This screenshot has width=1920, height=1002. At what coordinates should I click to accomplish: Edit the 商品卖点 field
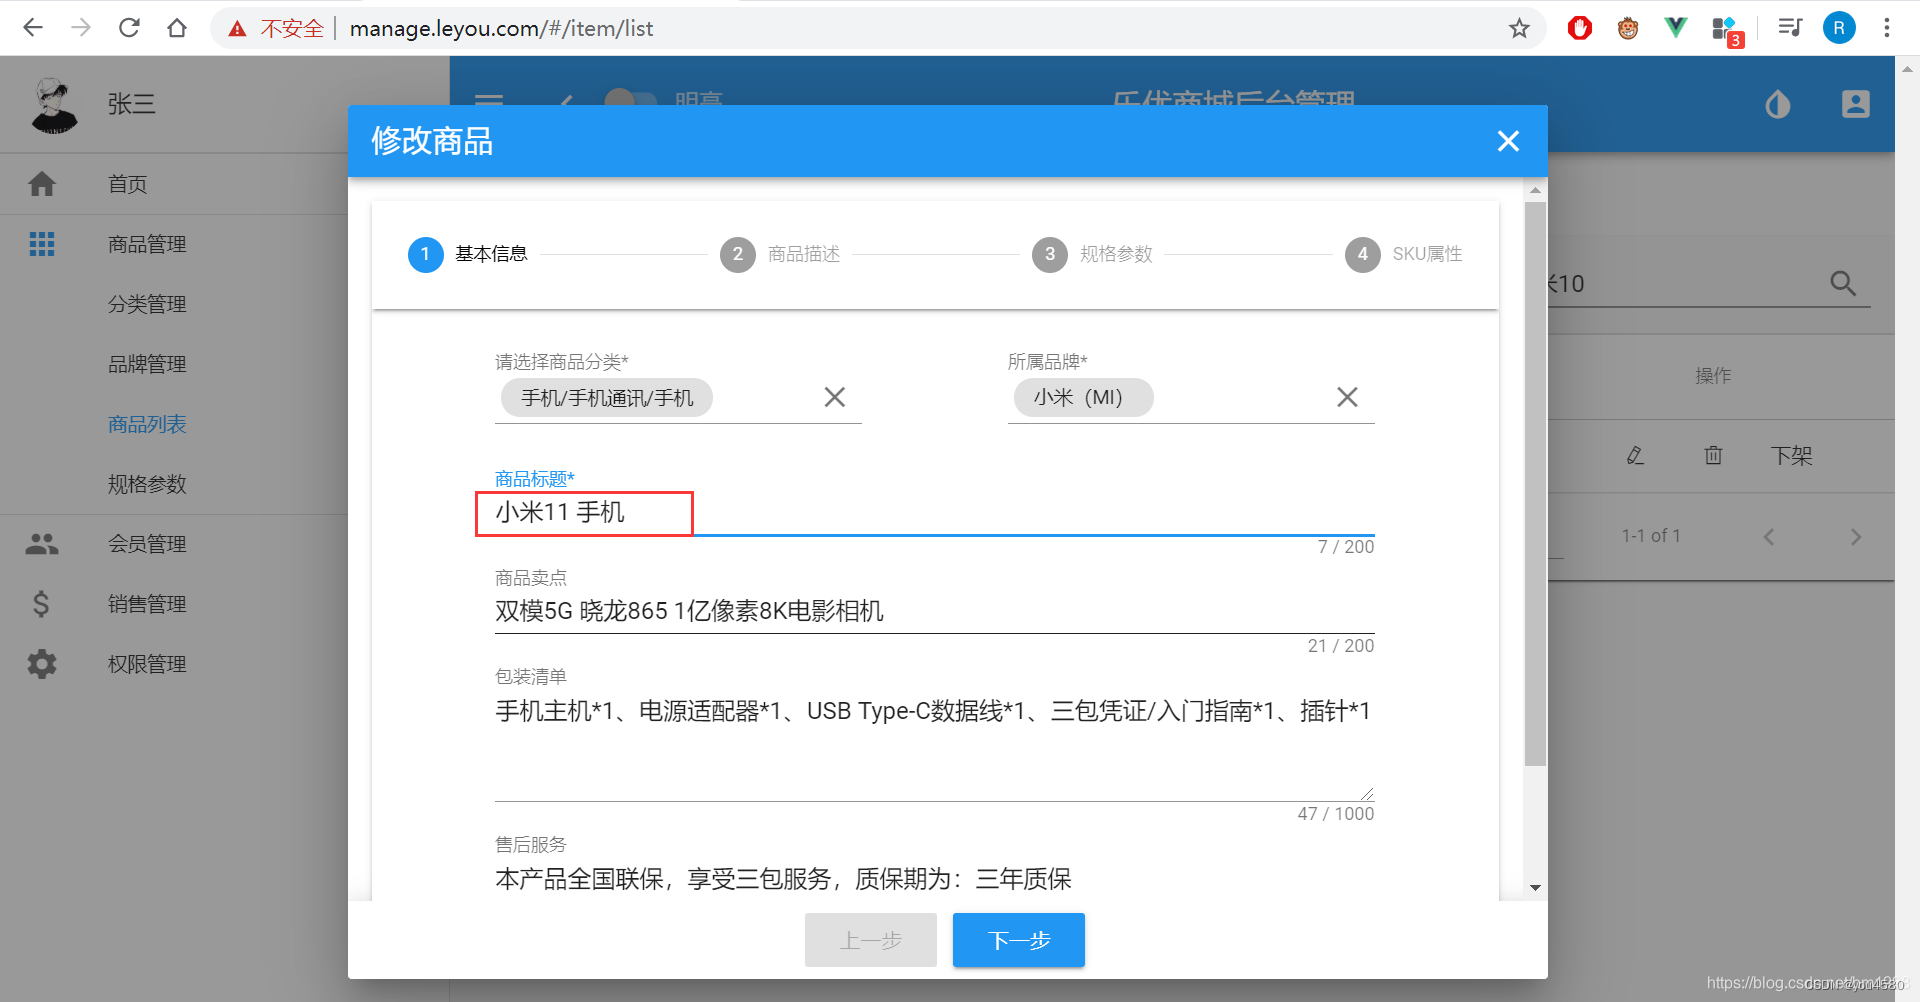(934, 611)
